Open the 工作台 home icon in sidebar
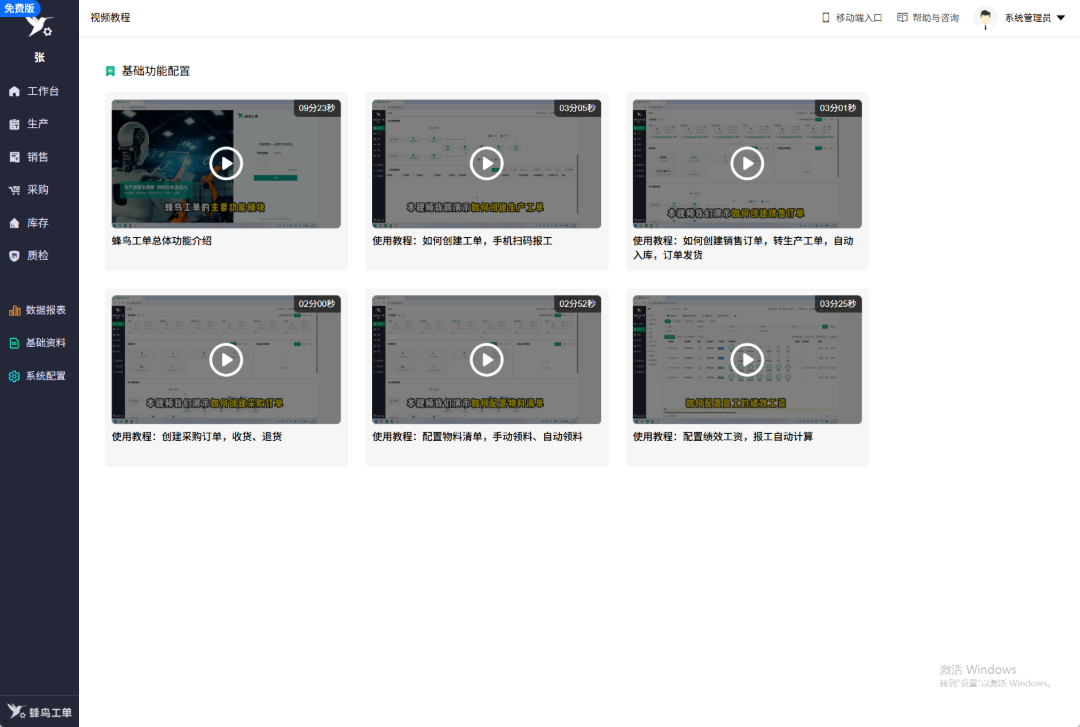This screenshot has width=1080, height=727. click(x=14, y=91)
